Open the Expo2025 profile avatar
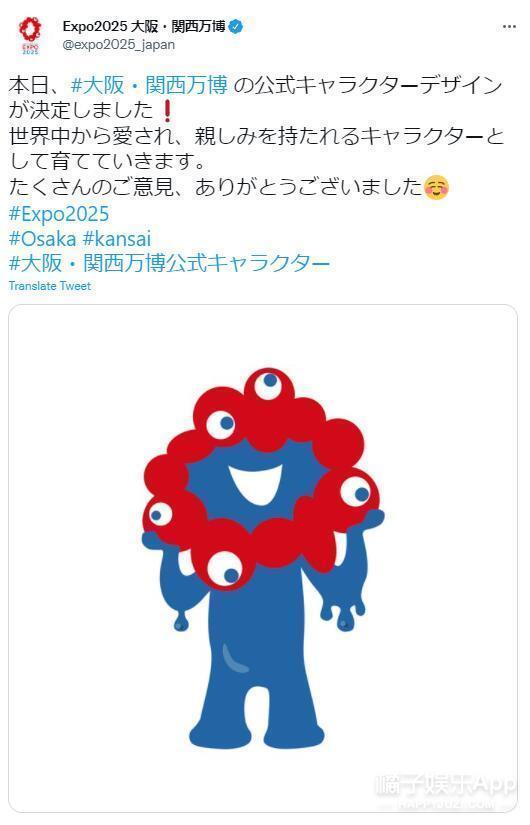This screenshot has height=825, width=530. tap(30, 35)
